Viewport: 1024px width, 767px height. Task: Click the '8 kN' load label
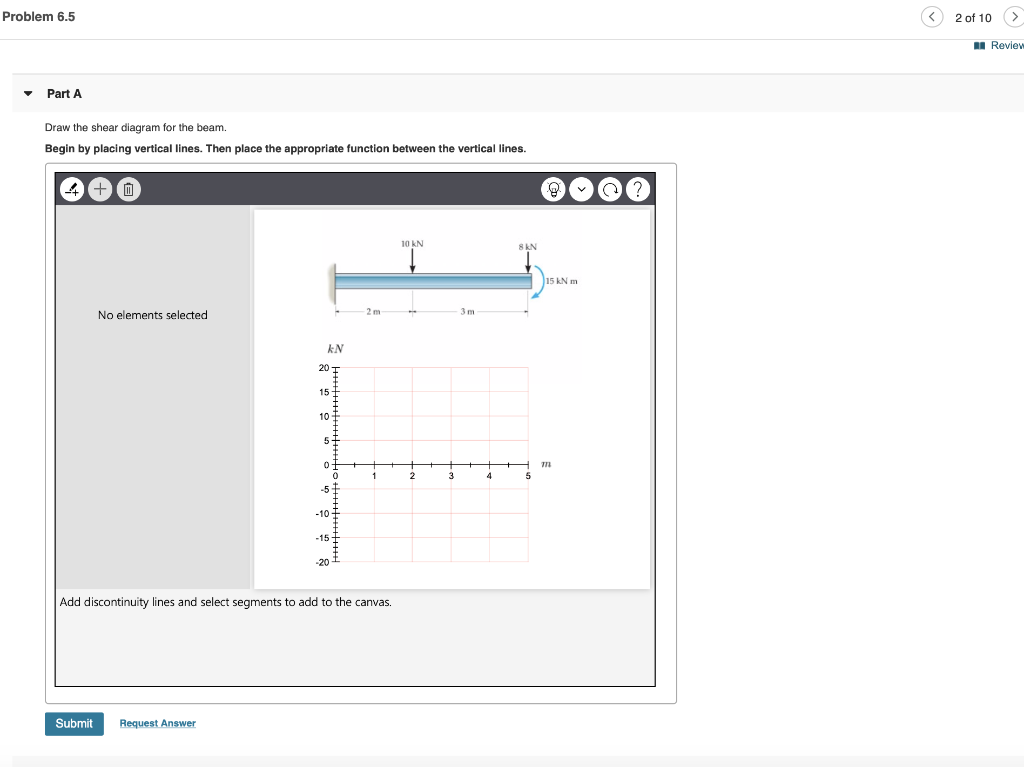528,247
